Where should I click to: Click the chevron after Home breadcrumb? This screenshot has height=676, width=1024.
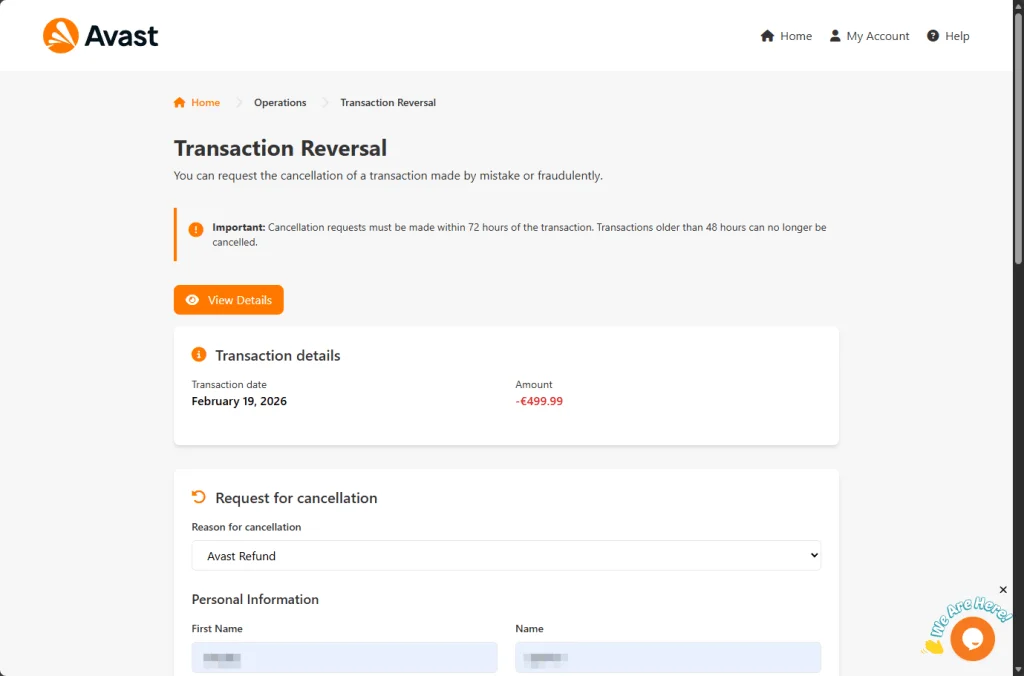coord(239,103)
